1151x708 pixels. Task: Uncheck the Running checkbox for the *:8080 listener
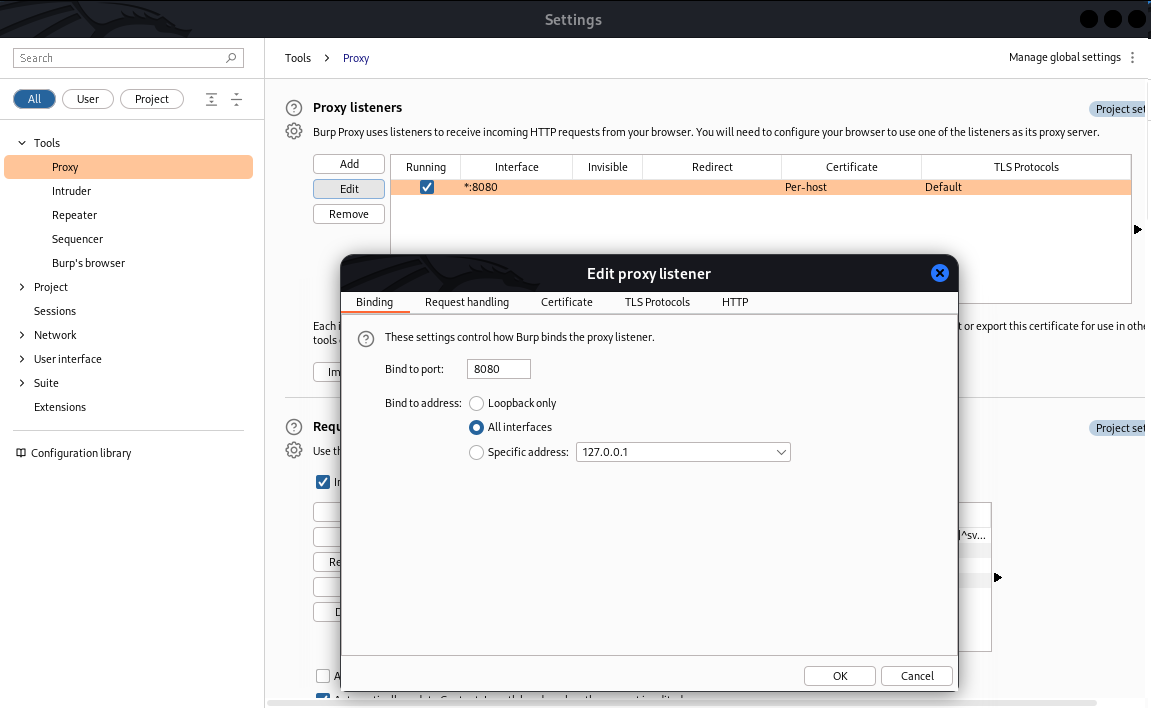click(x=427, y=187)
